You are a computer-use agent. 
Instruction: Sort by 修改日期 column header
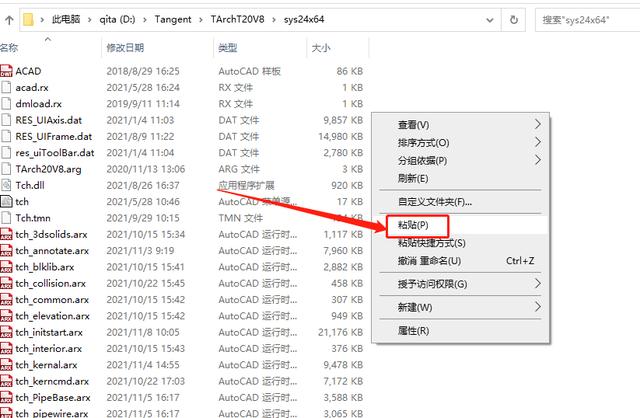125,48
